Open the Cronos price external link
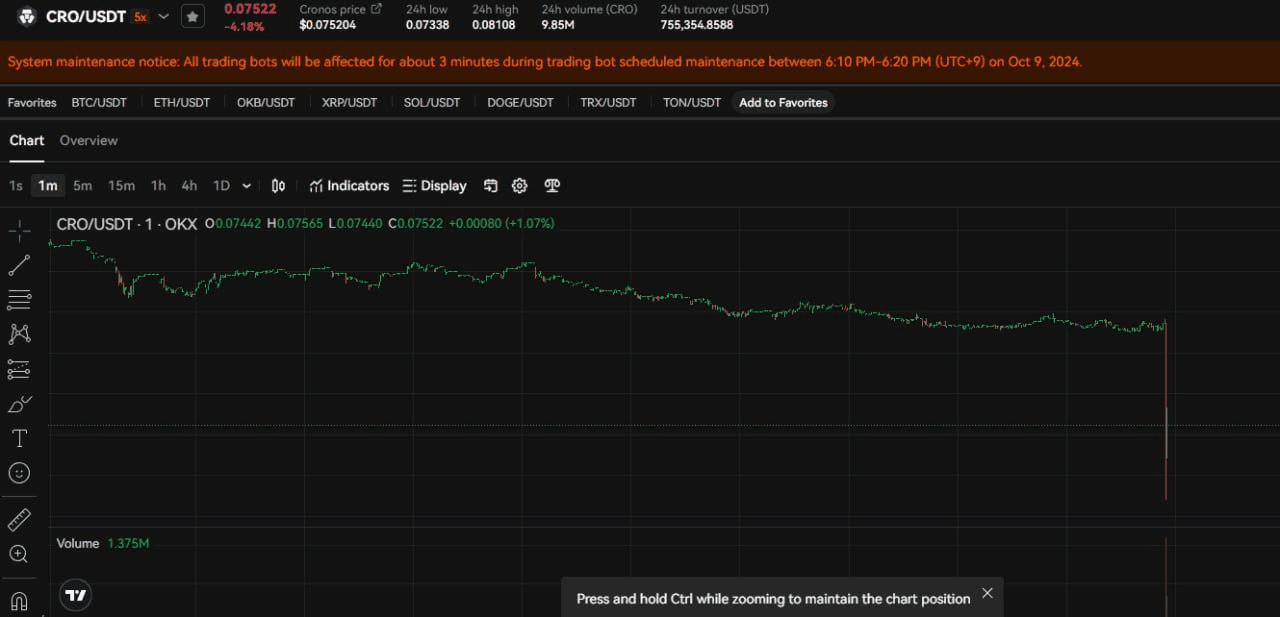This screenshot has width=1280, height=617. (x=376, y=9)
